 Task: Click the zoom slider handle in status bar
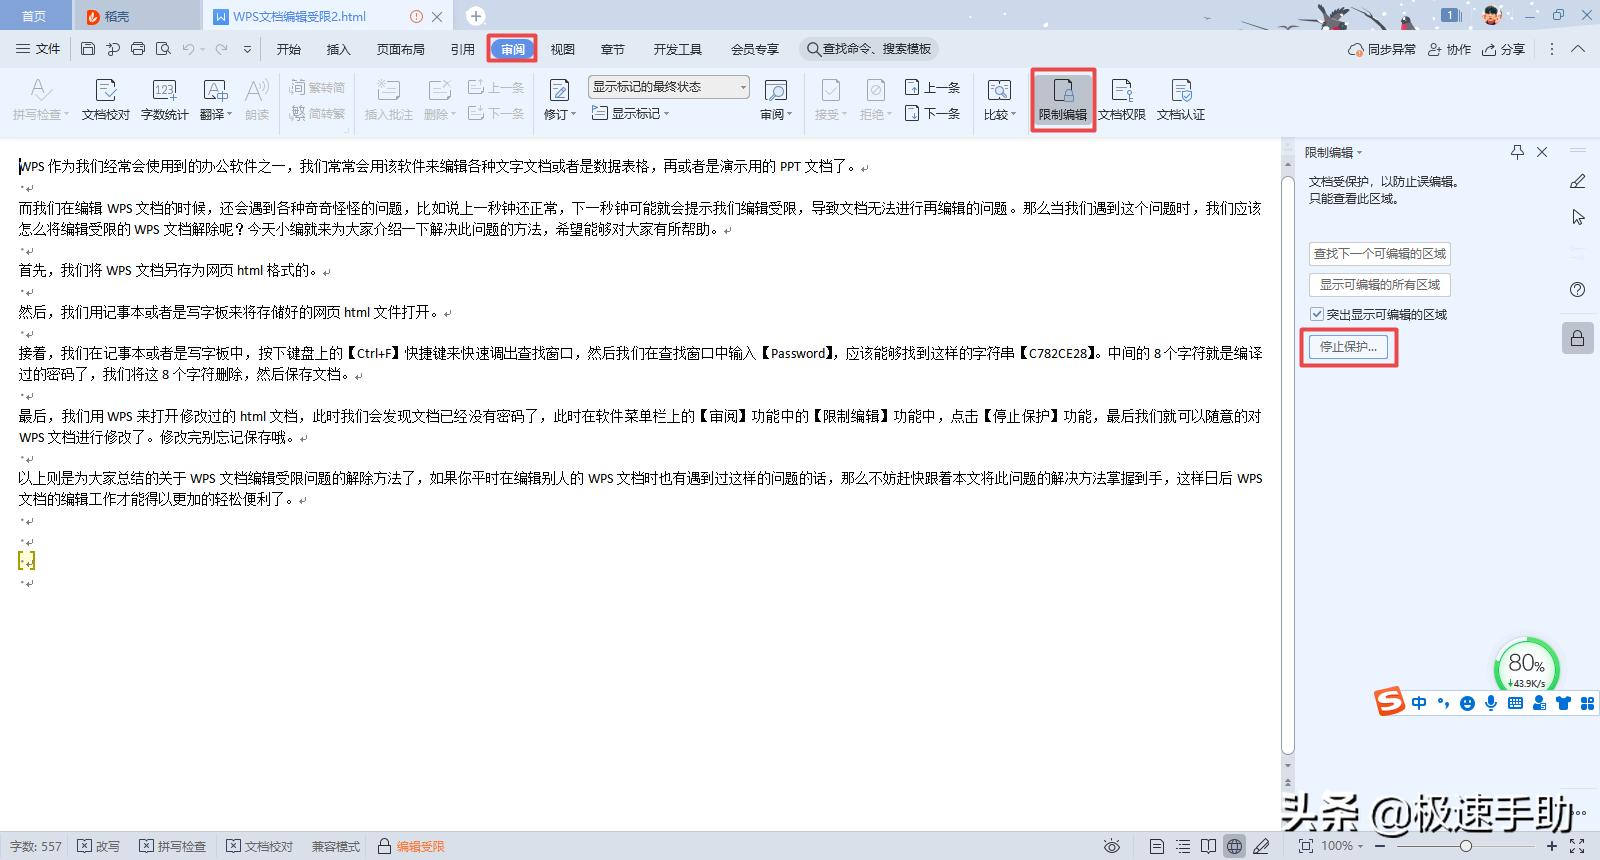1465,846
